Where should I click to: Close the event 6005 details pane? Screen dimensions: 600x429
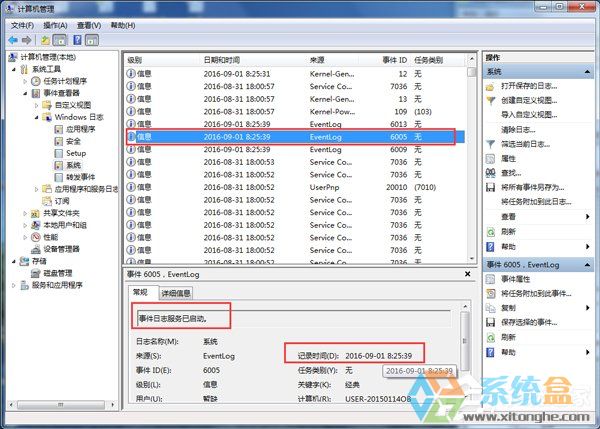(467, 274)
